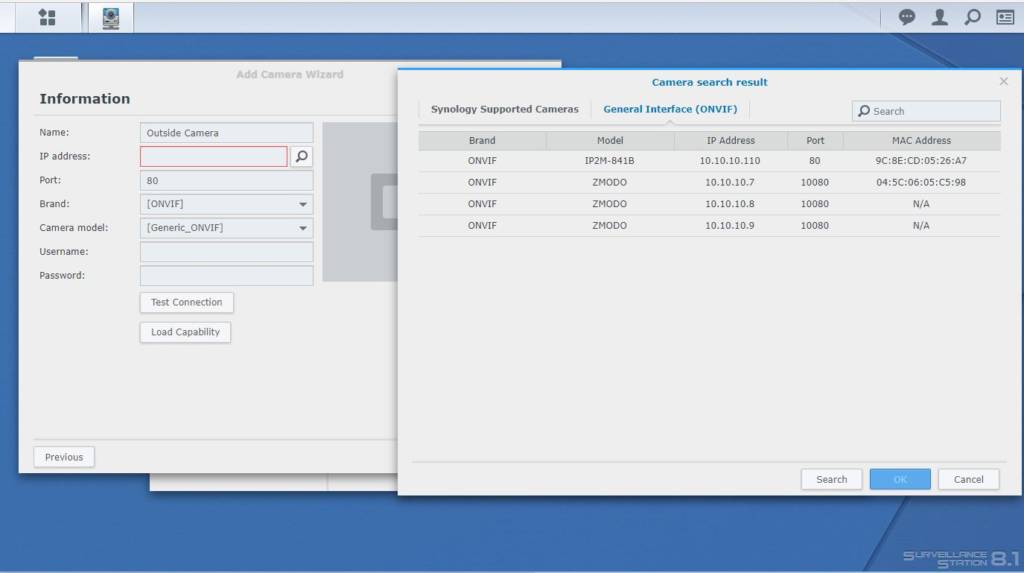Sort by the Port column header
The height and width of the screenshot is (573, 1024).
click(815, 140)
